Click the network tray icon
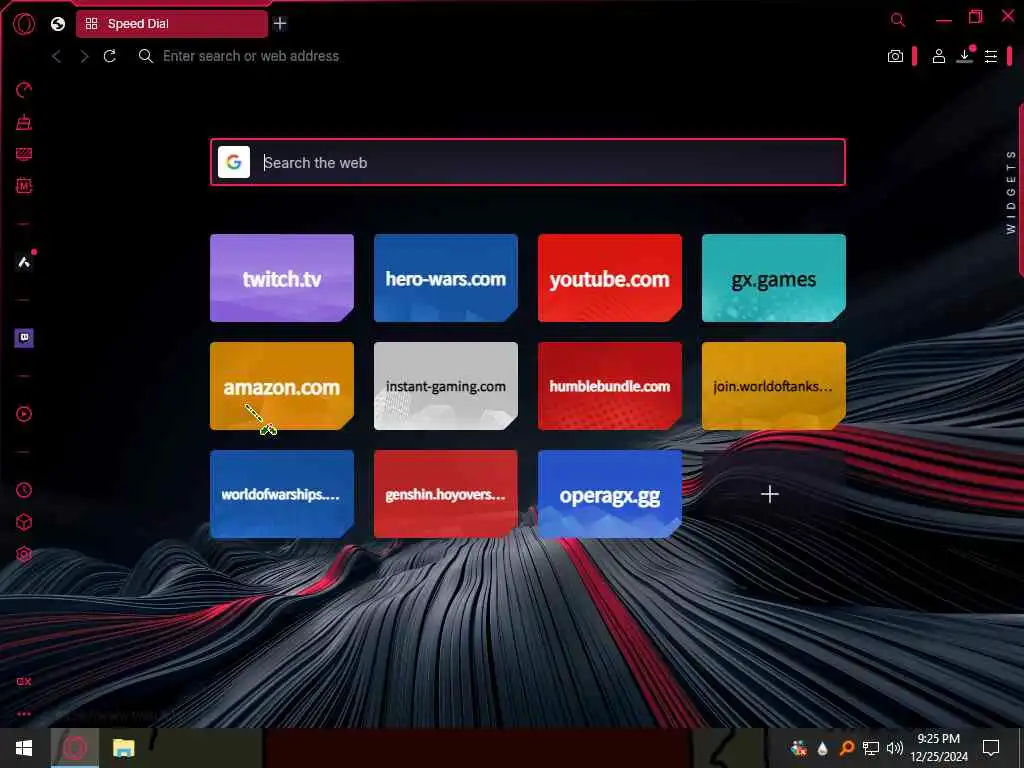Image resolution: width=1024 pixels, height=768 pixels. point(871,748)
